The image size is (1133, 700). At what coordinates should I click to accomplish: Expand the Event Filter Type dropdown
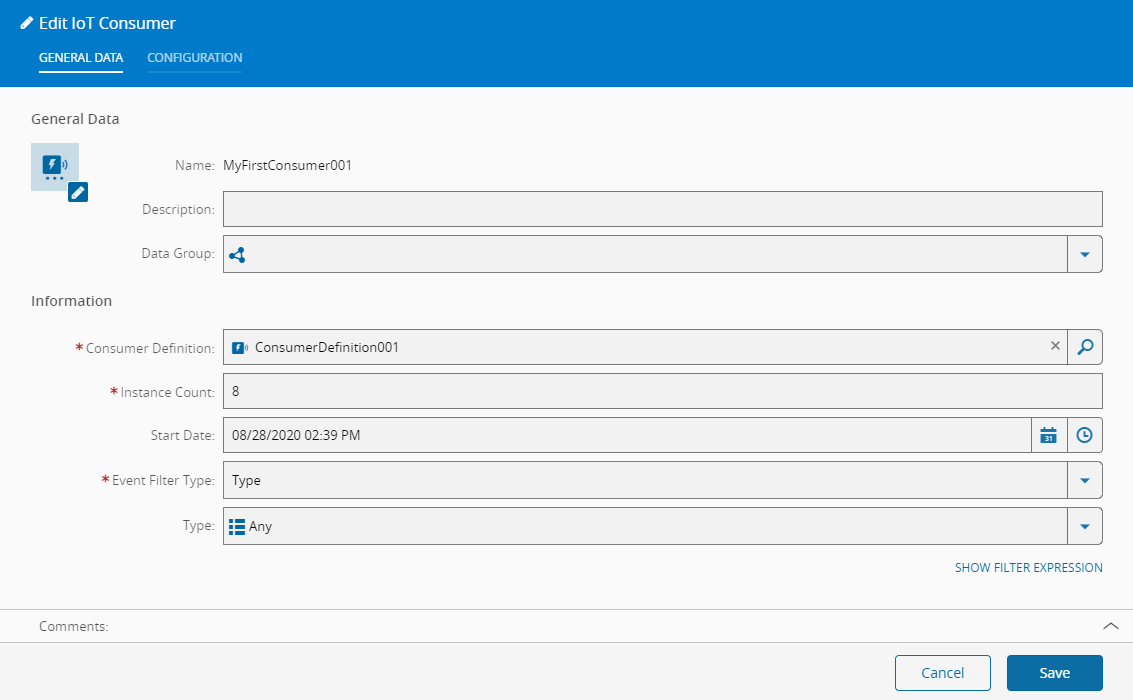1085,480
